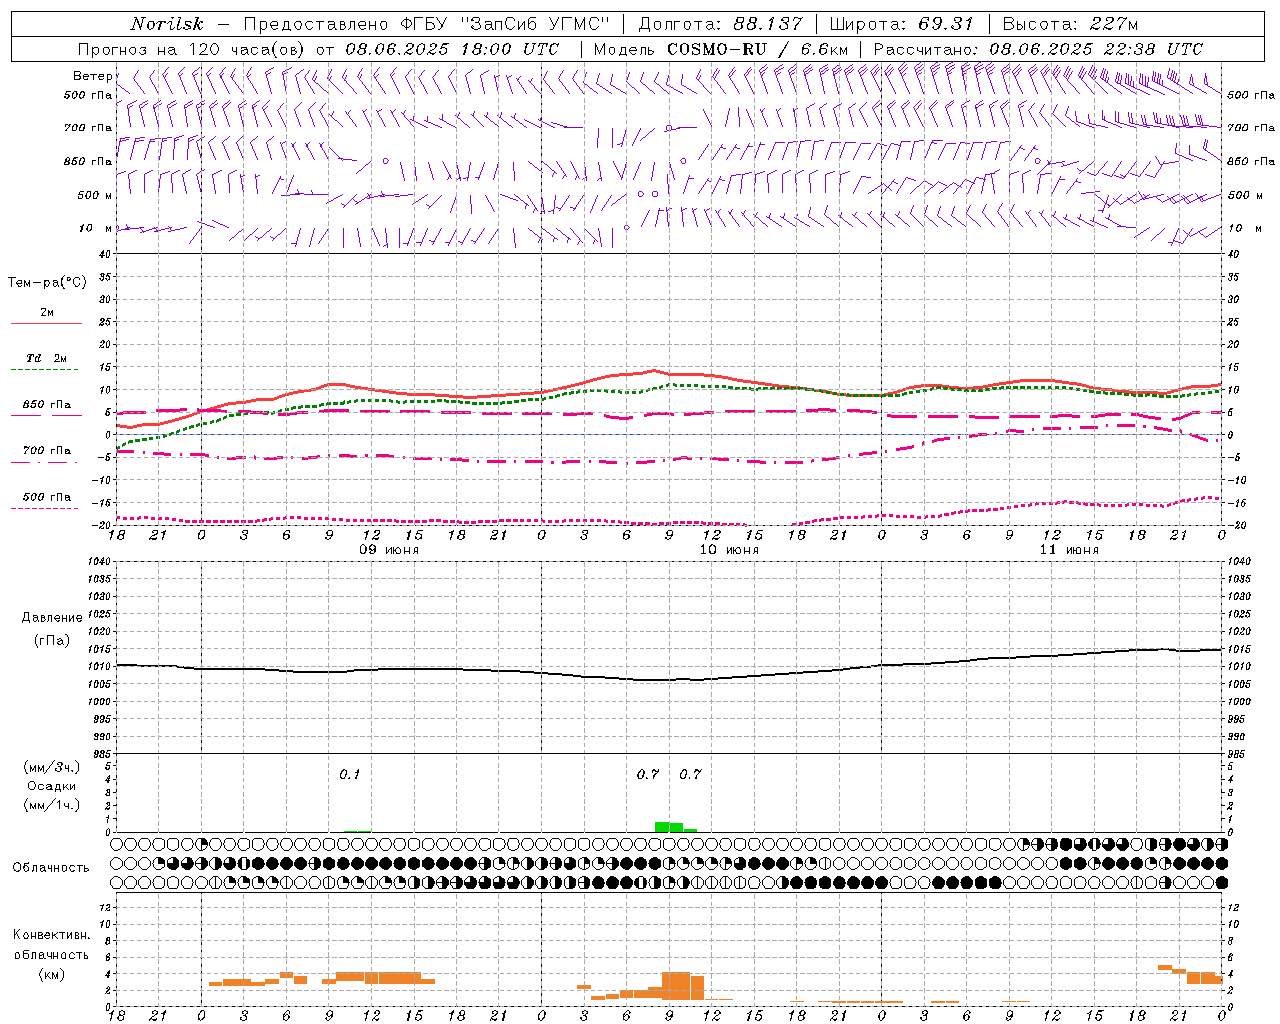Click the "Тем-ра(°C)" temperature panel label
Screen dimensions: 1280x1024
[47, 283]
